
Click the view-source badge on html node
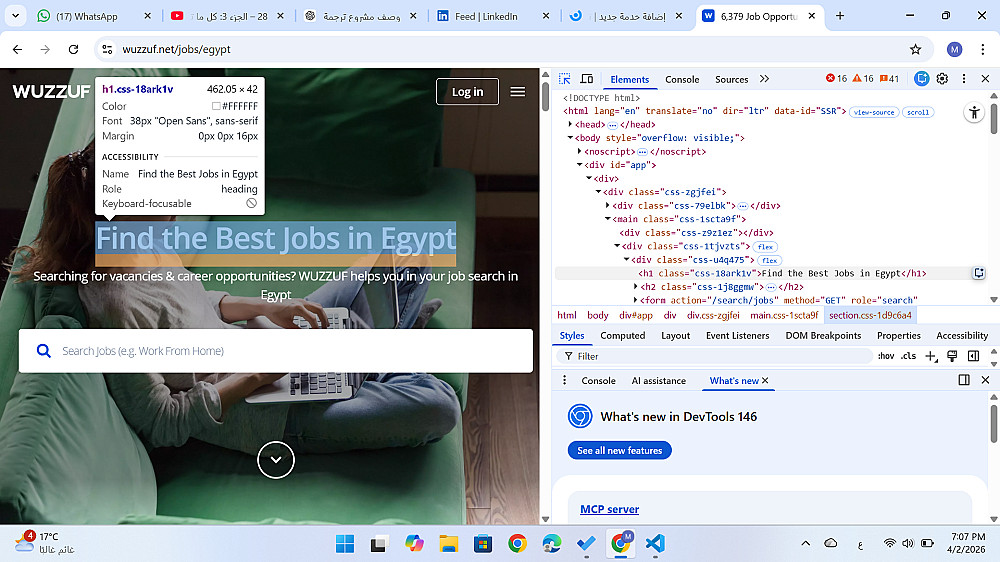(874, 112)
